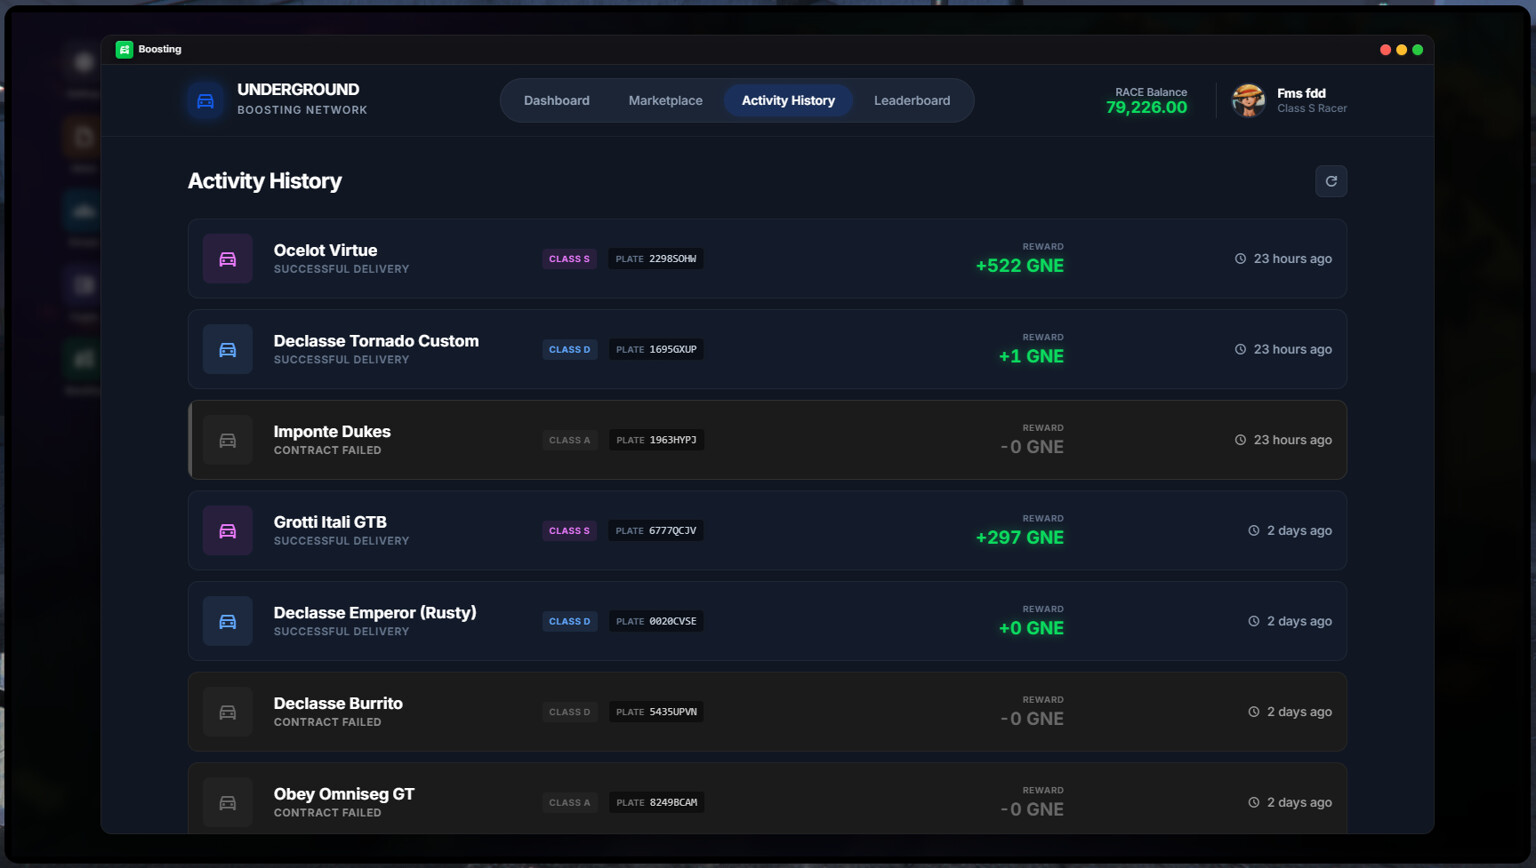Click the Underground Boosting Network car logo
Viewport: 1536px width, 868px height.
click(x=205, y=101)
